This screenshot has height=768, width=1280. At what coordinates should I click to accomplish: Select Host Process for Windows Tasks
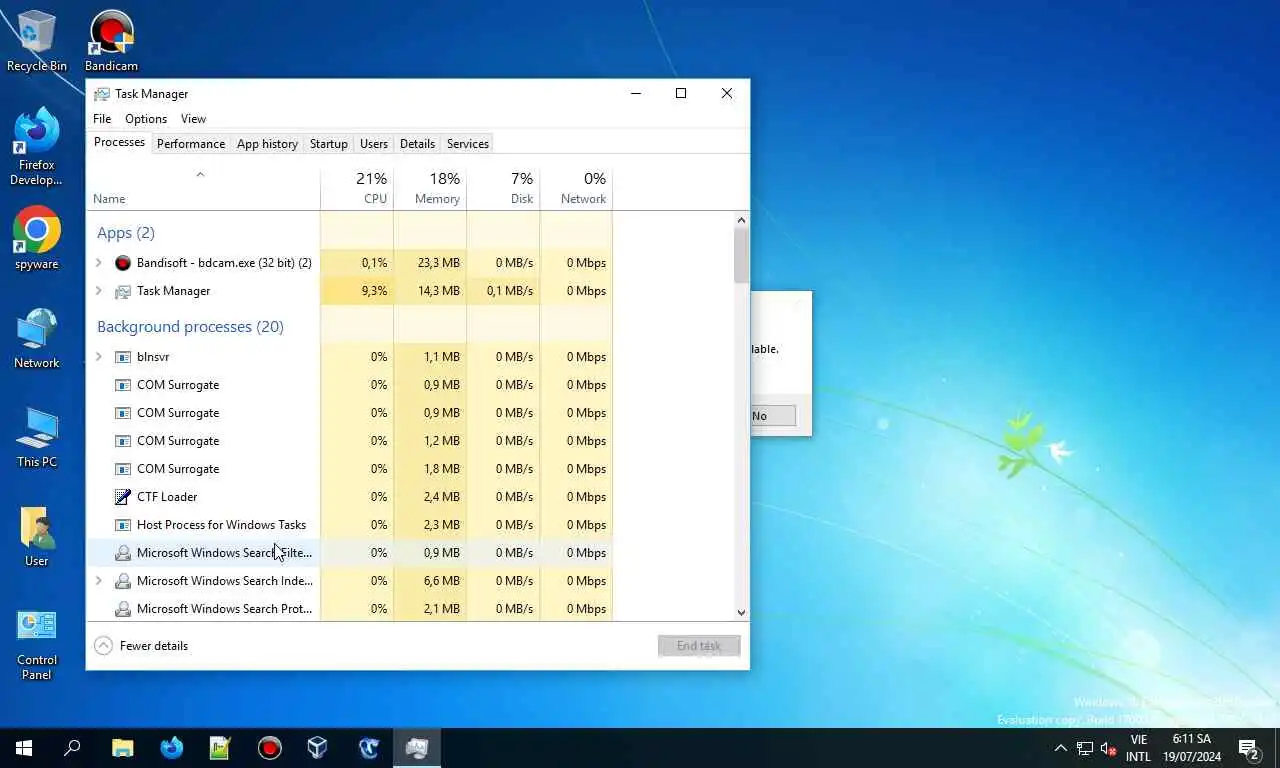click(350, 525)
